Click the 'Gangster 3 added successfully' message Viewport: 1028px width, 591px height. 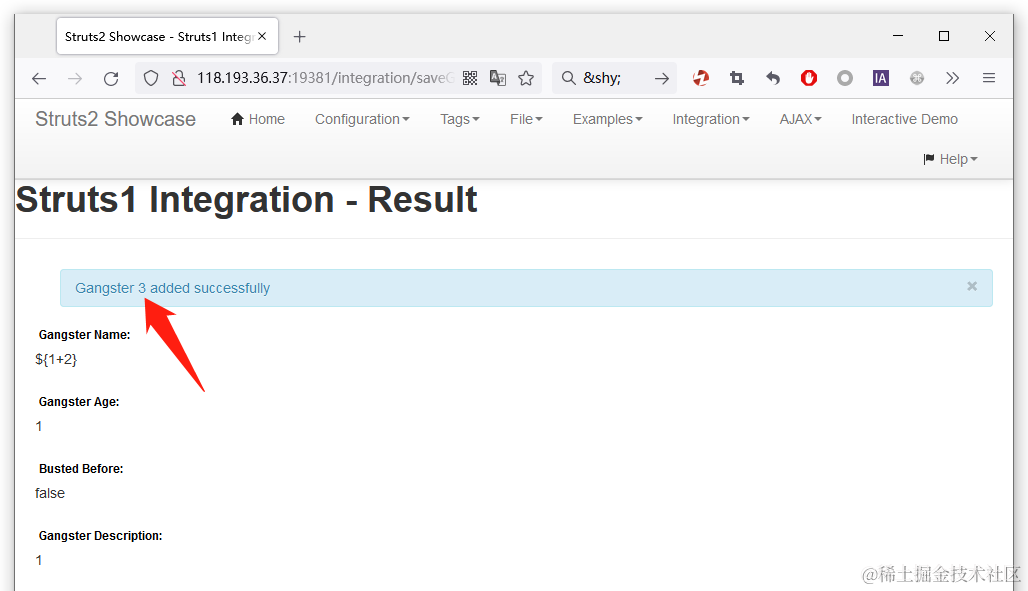click(172, 289)
